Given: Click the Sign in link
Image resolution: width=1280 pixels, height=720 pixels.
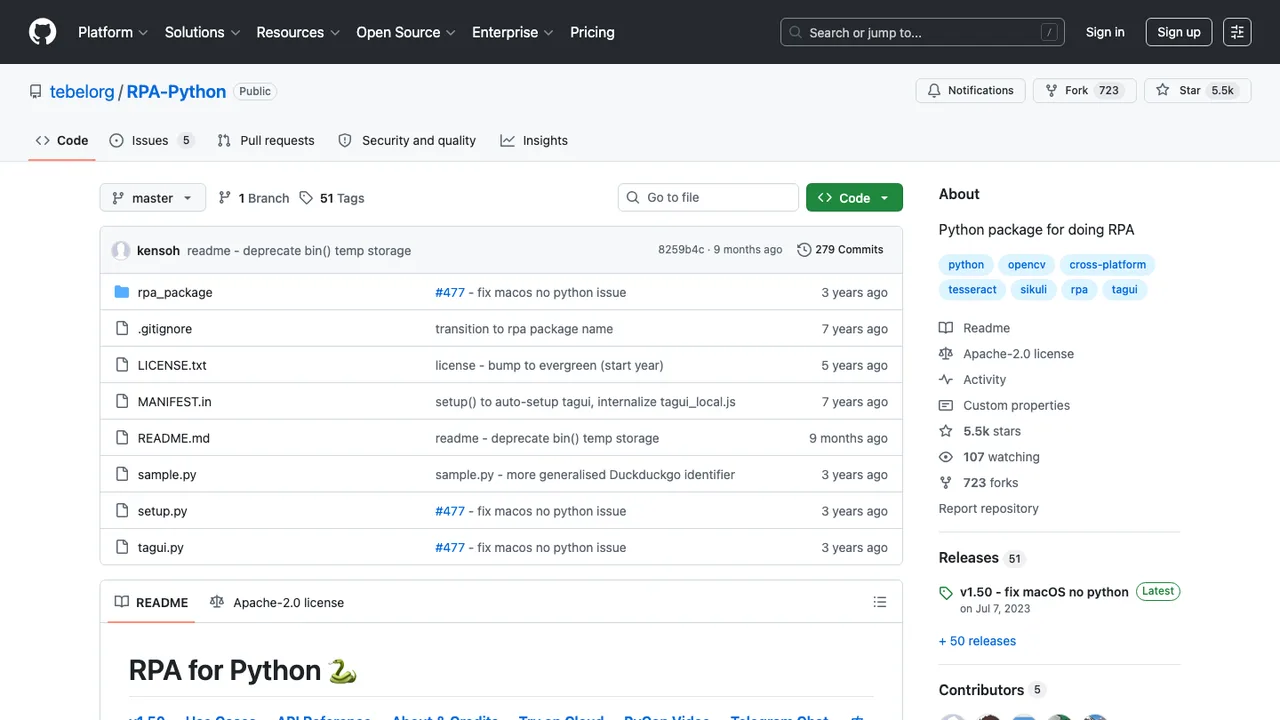Looking at the screenshot, I should click(1105, 32).
